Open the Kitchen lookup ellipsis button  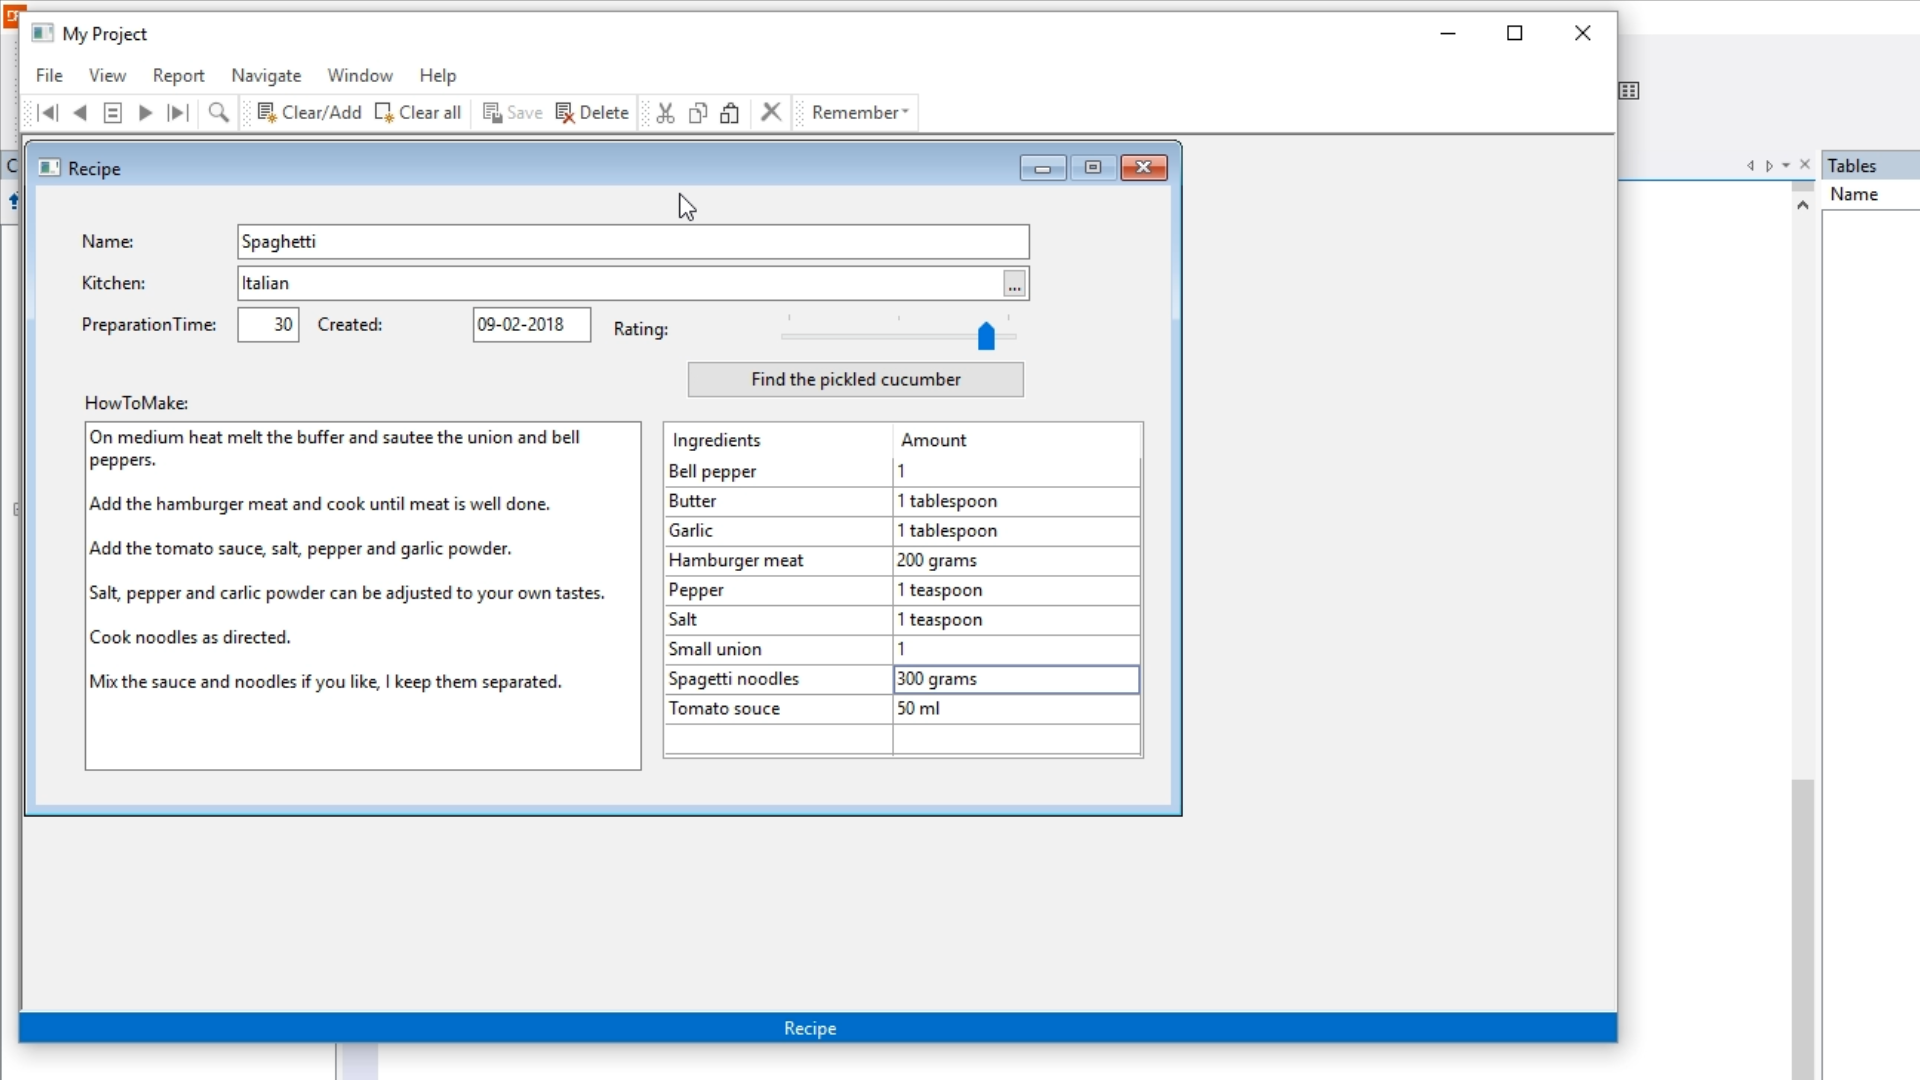1014,285
